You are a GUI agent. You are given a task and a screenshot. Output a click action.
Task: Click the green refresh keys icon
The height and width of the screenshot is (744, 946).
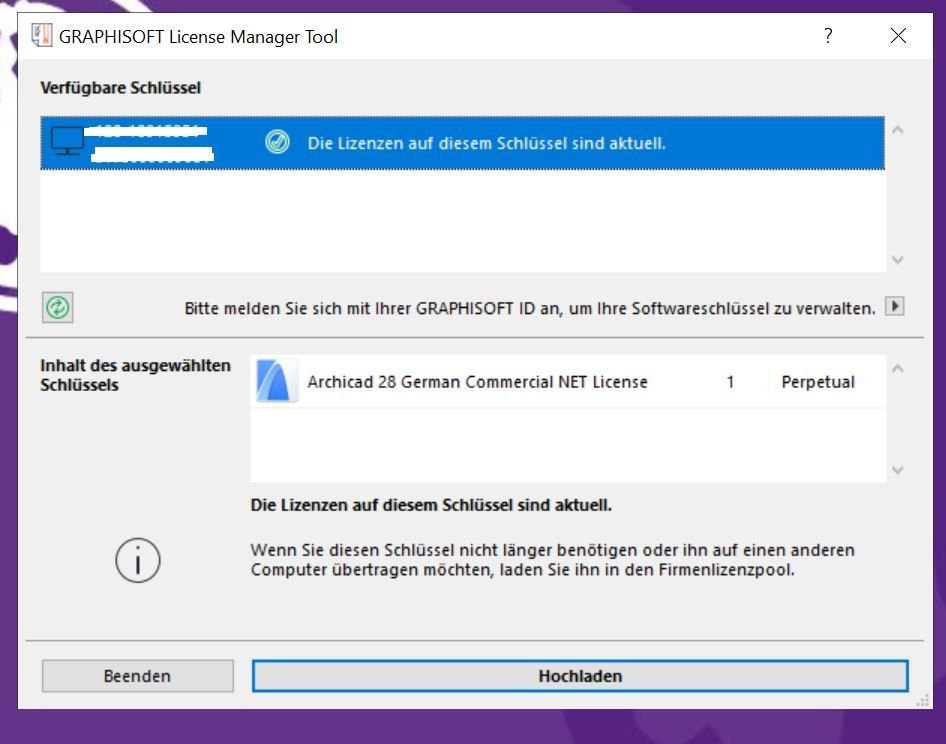pos(58,308)
